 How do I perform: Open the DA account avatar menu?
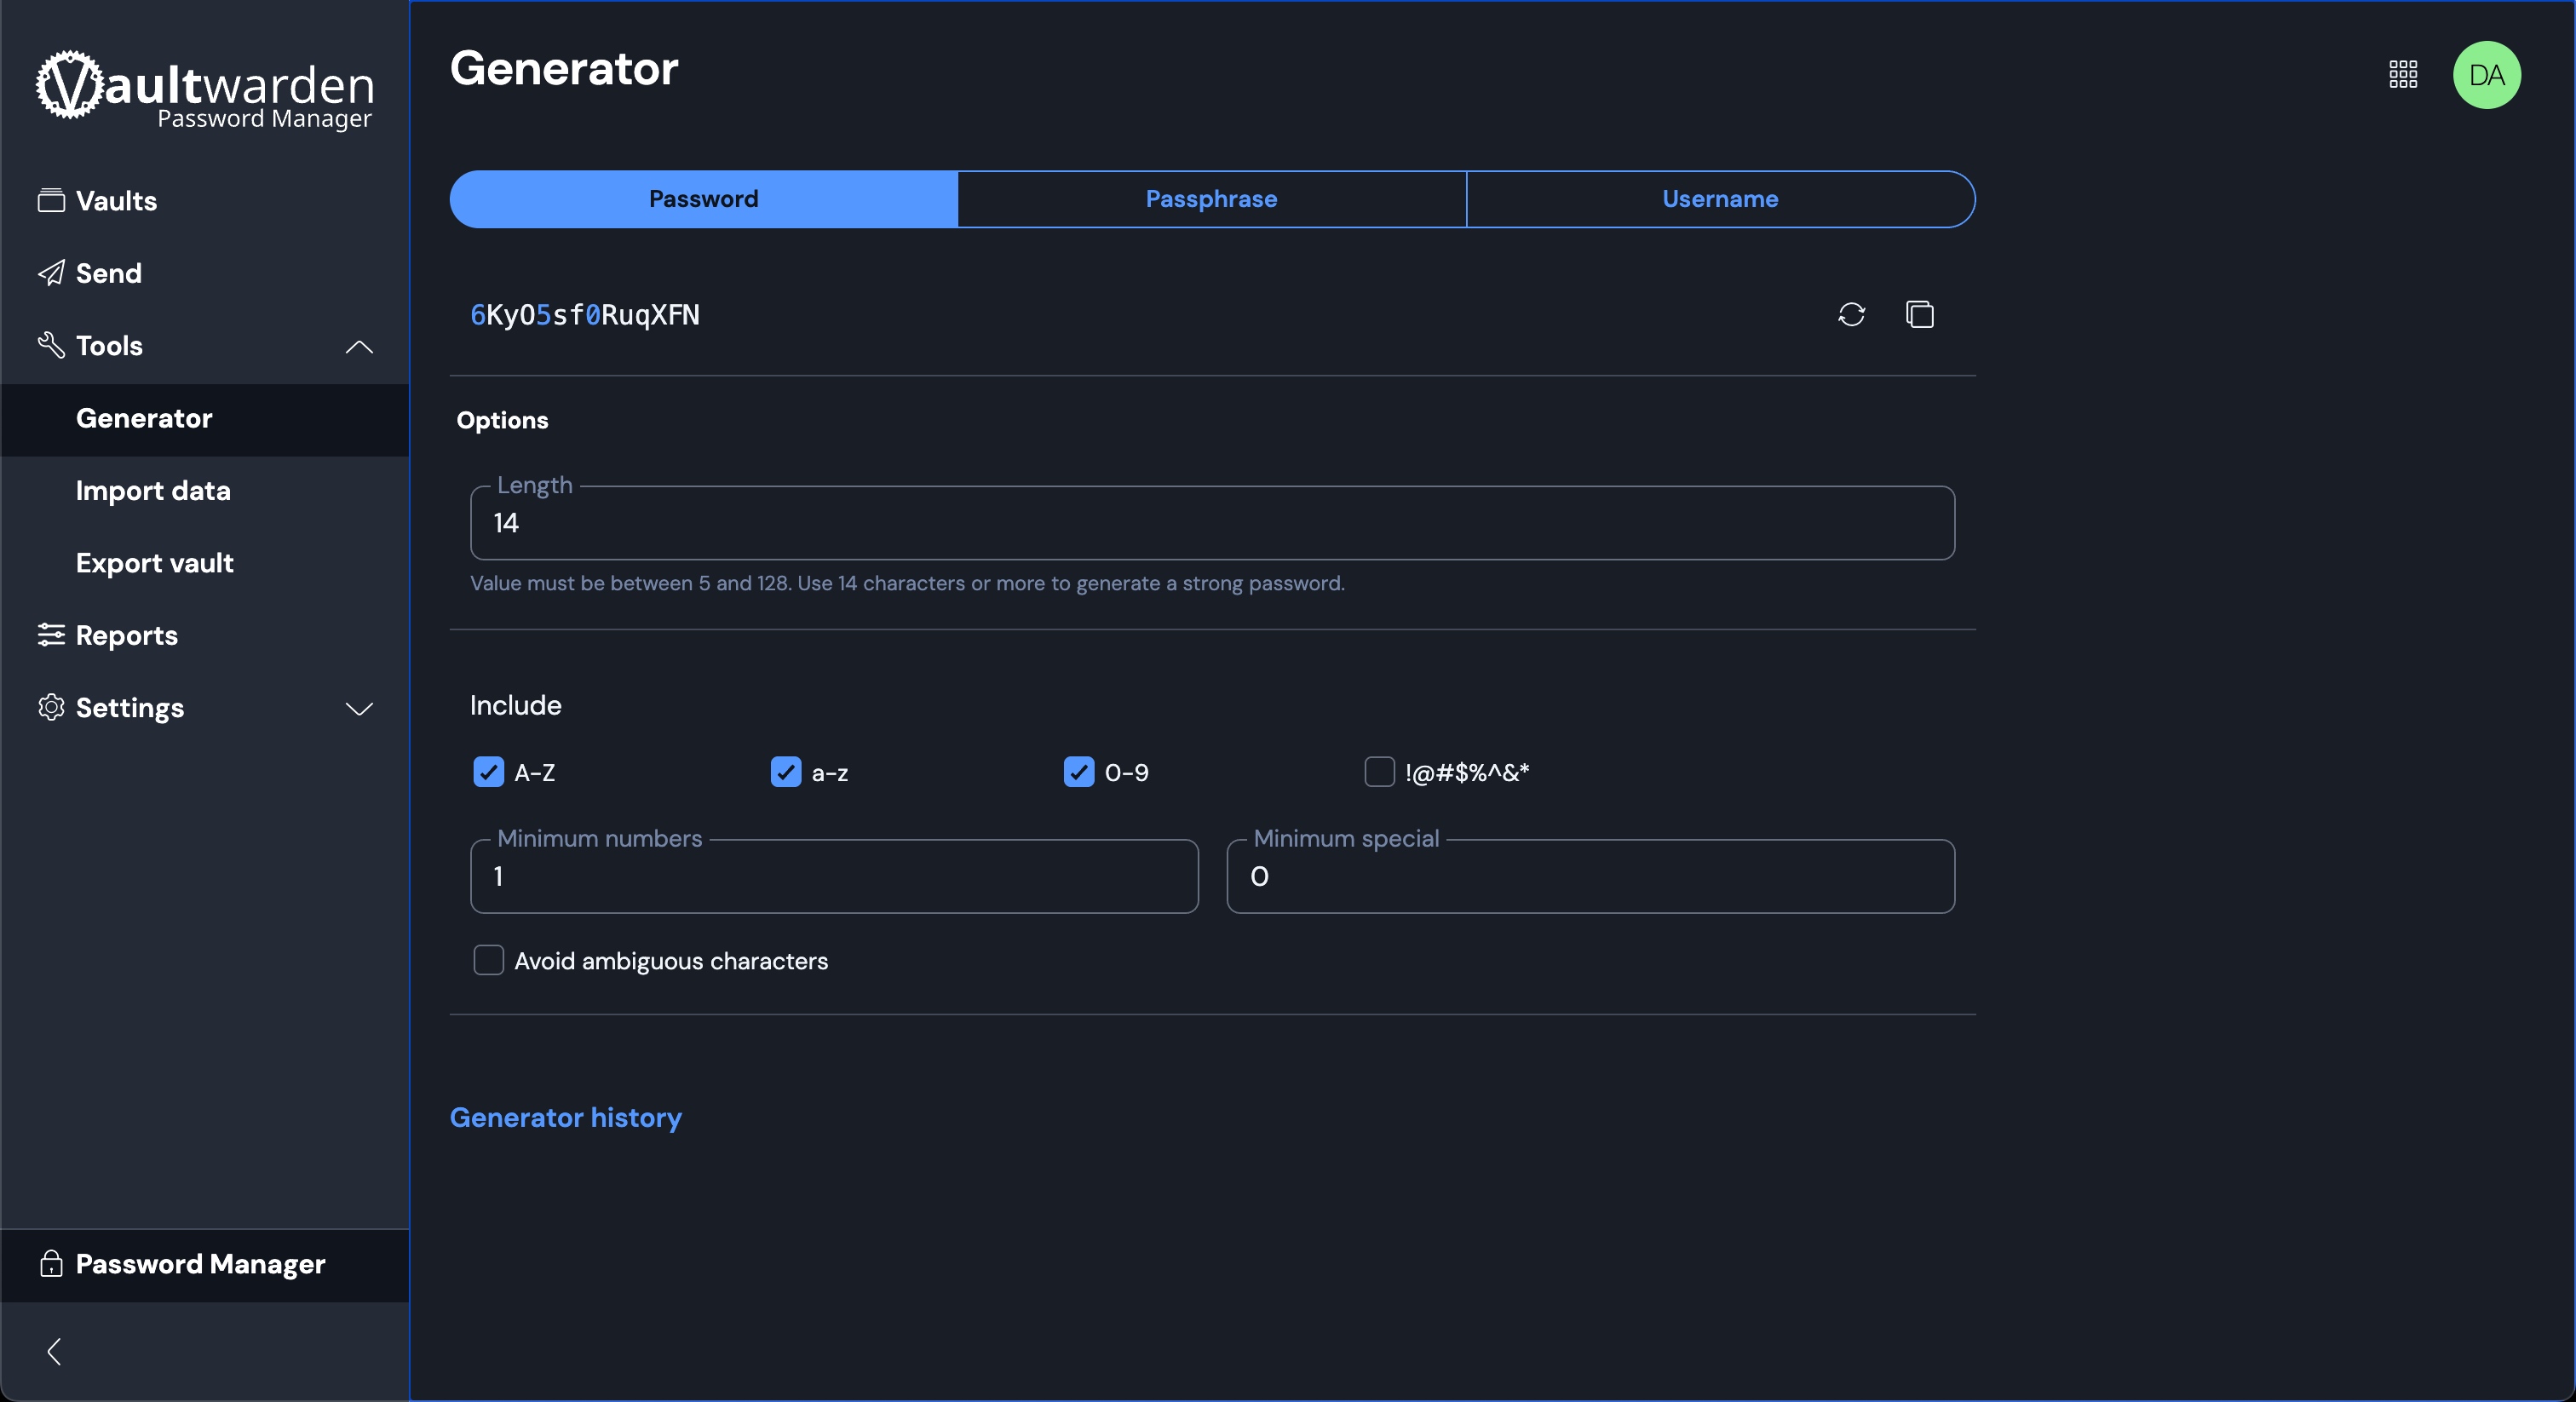(x=2486, y=75)
